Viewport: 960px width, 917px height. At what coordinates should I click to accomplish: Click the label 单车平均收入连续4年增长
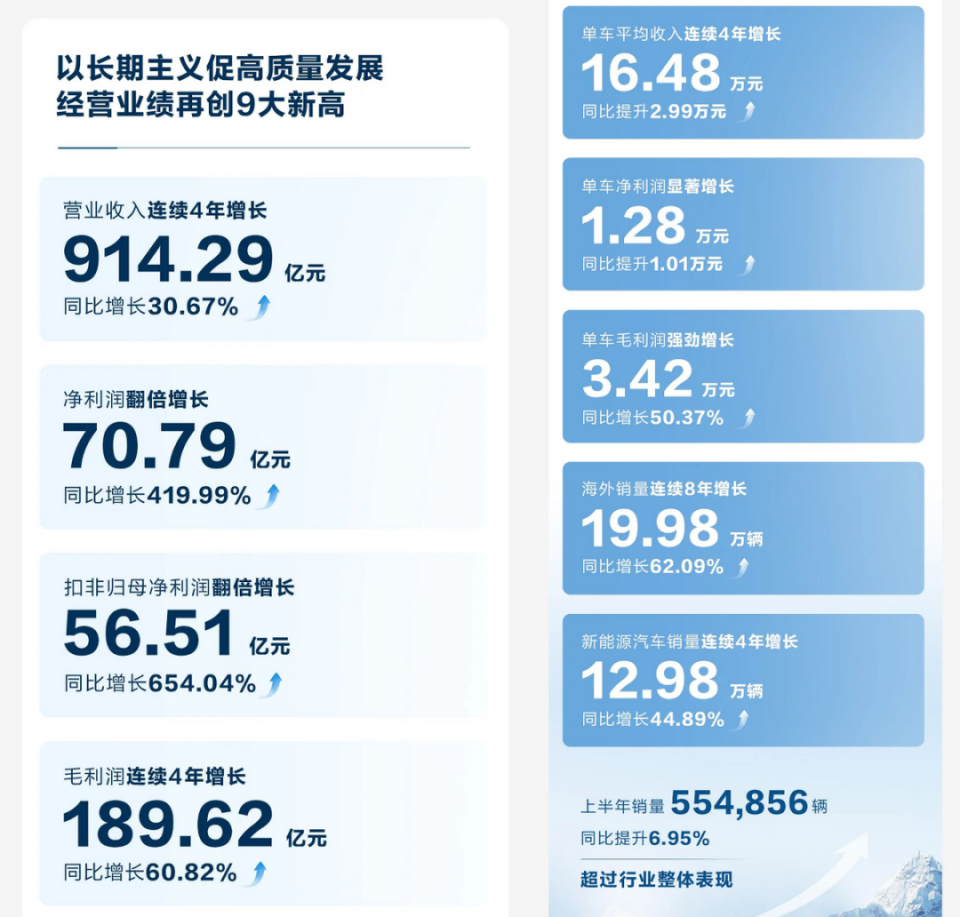681,34
